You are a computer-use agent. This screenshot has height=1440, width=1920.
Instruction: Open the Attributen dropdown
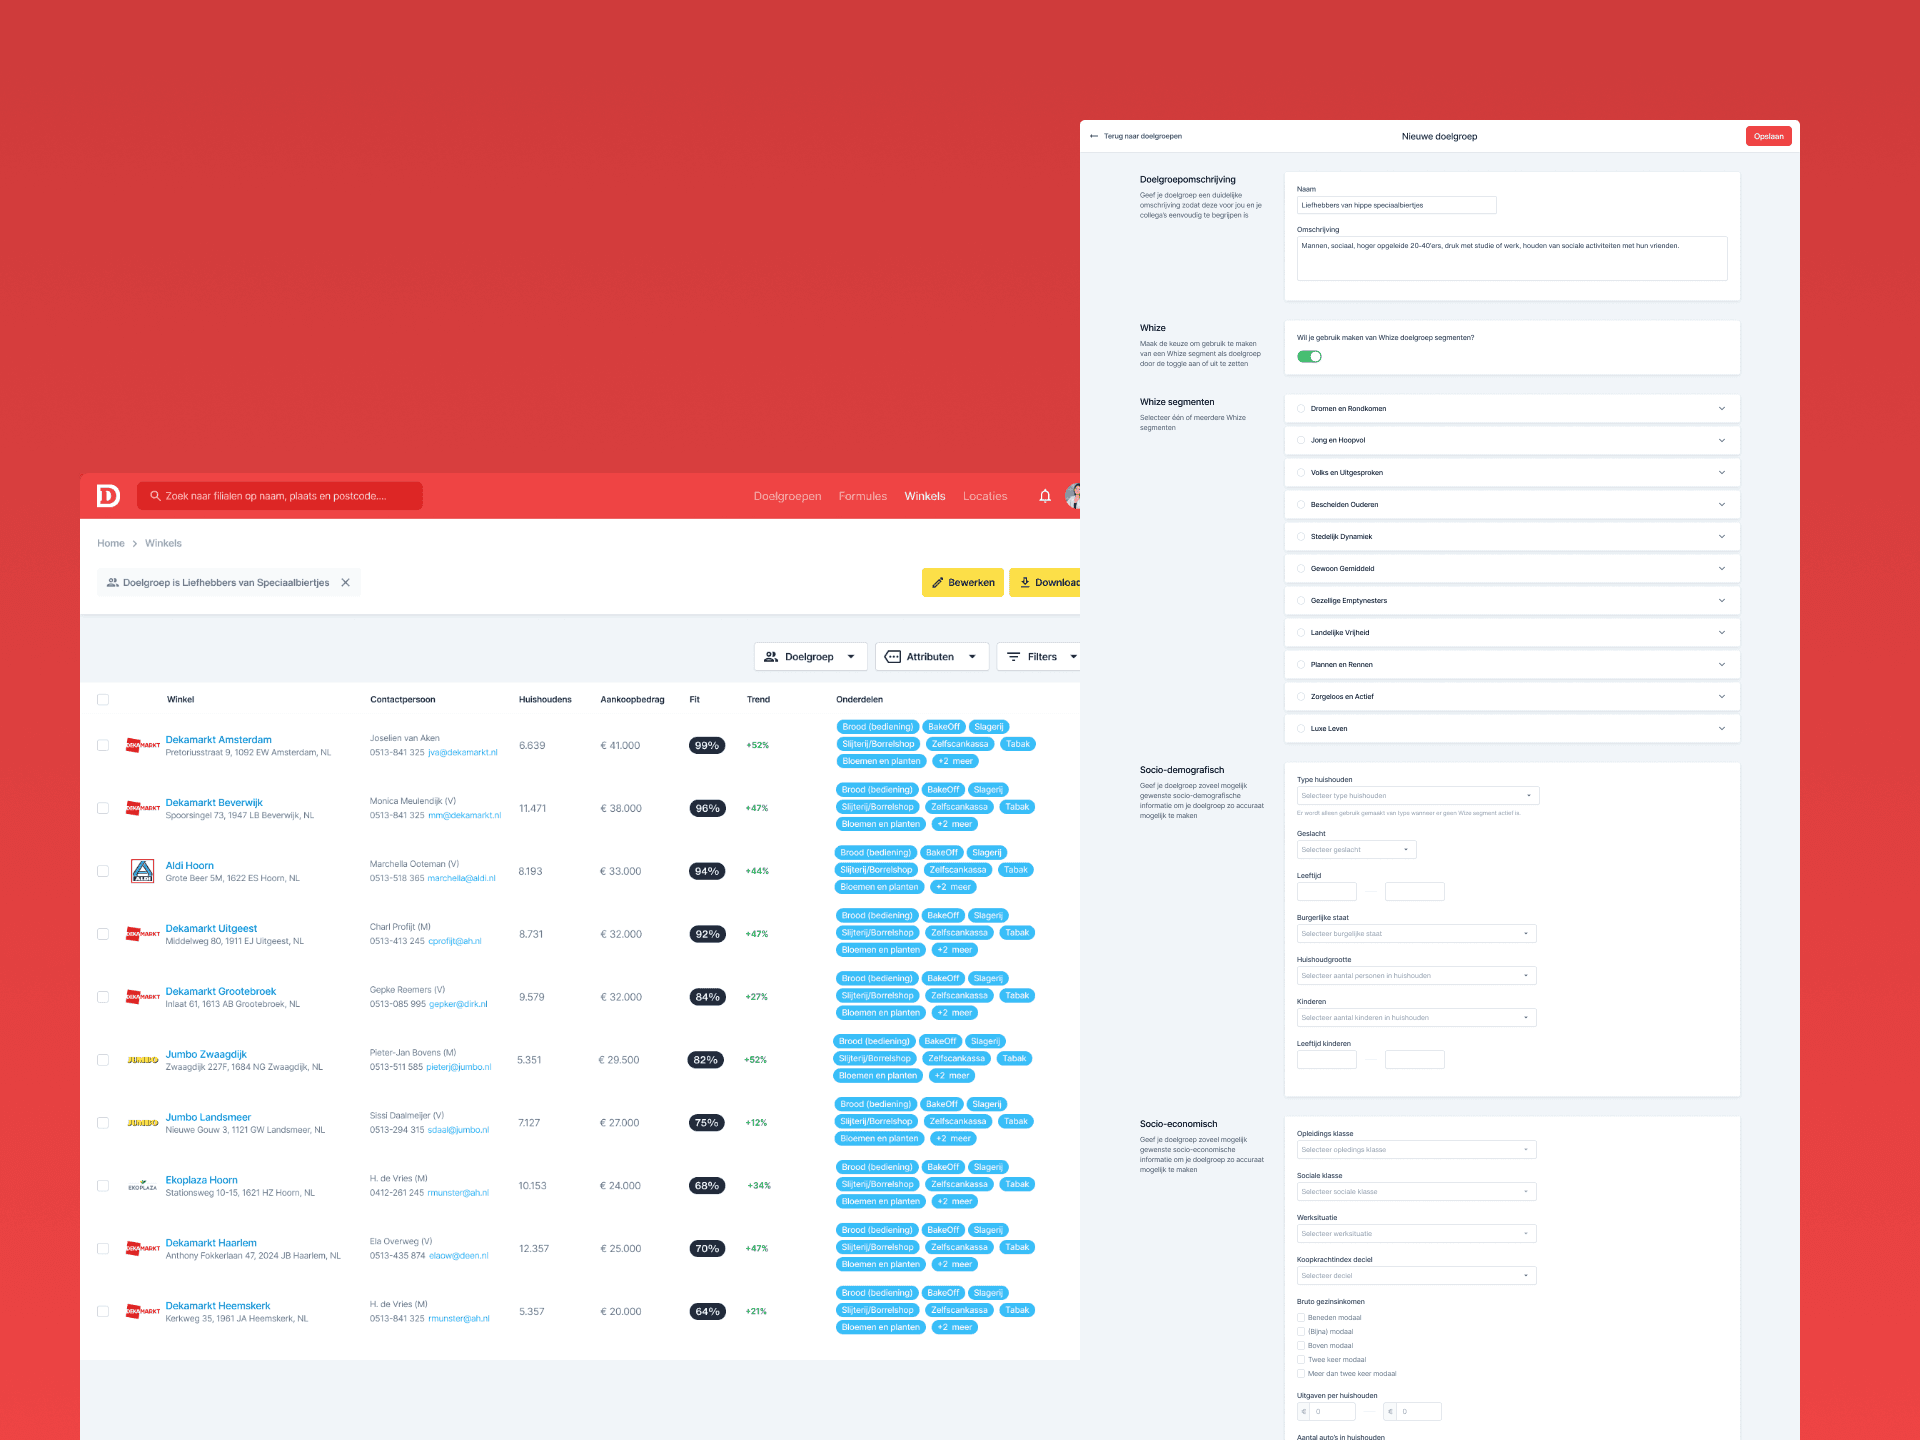(932, 657)
